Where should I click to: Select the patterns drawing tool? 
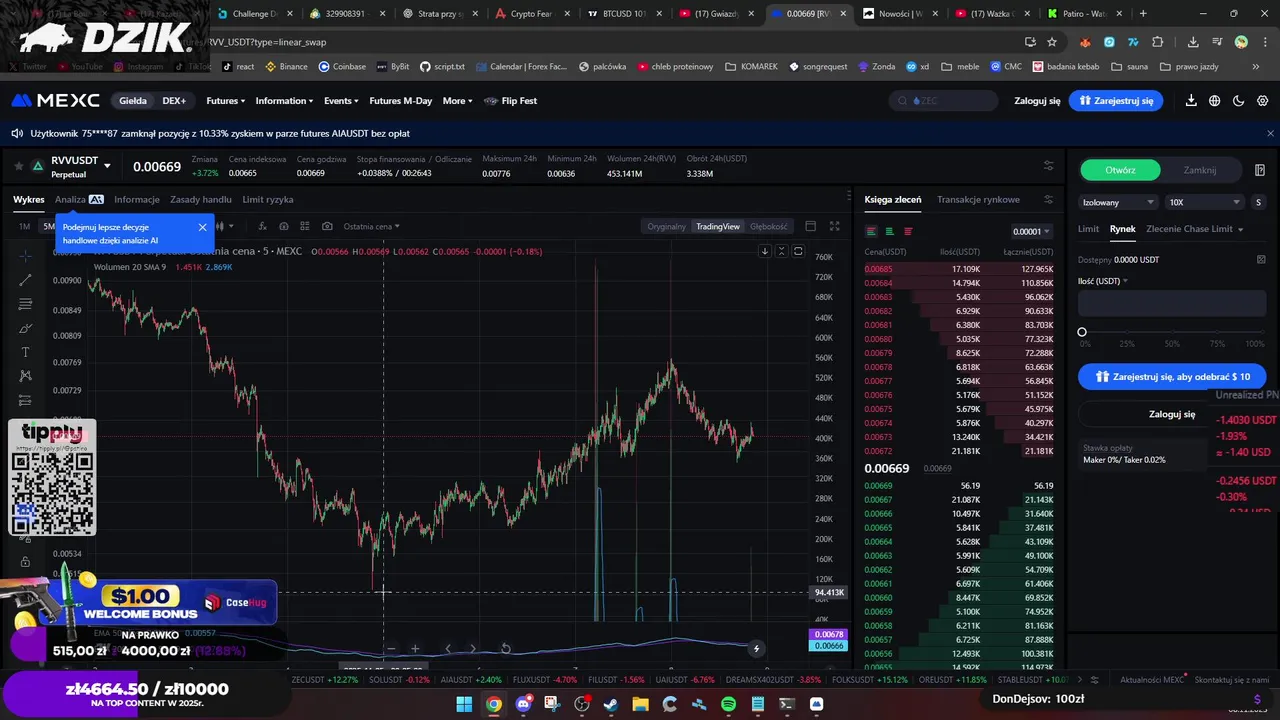pyautogui.click(x=26, y=376)
